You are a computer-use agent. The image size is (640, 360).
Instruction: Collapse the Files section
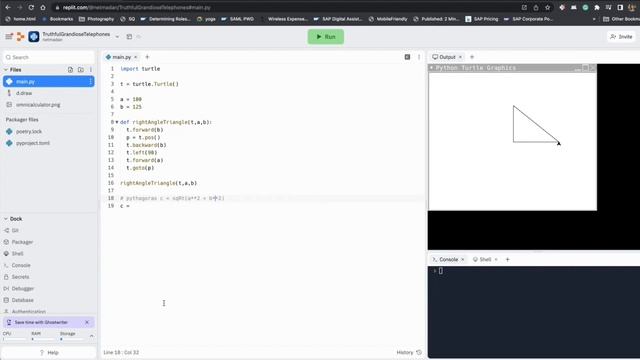[x=6, y=70]
